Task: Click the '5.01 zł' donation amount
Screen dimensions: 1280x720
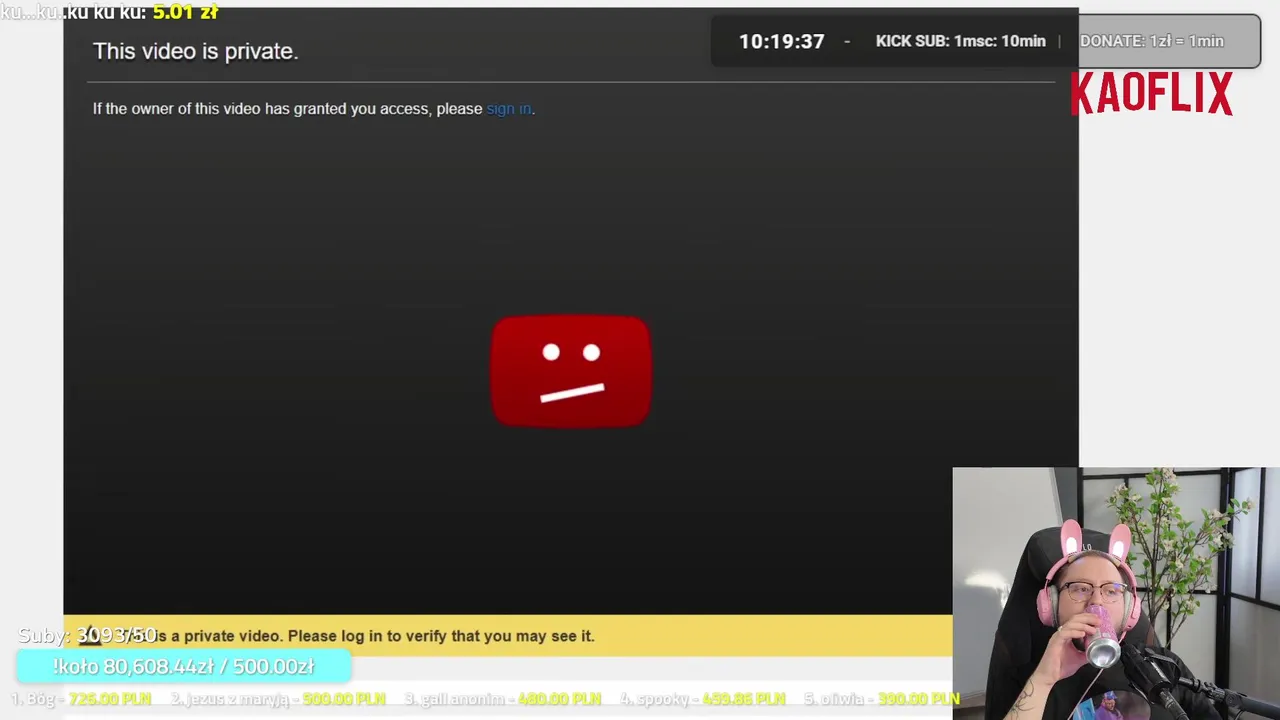Action: point(185,12)
